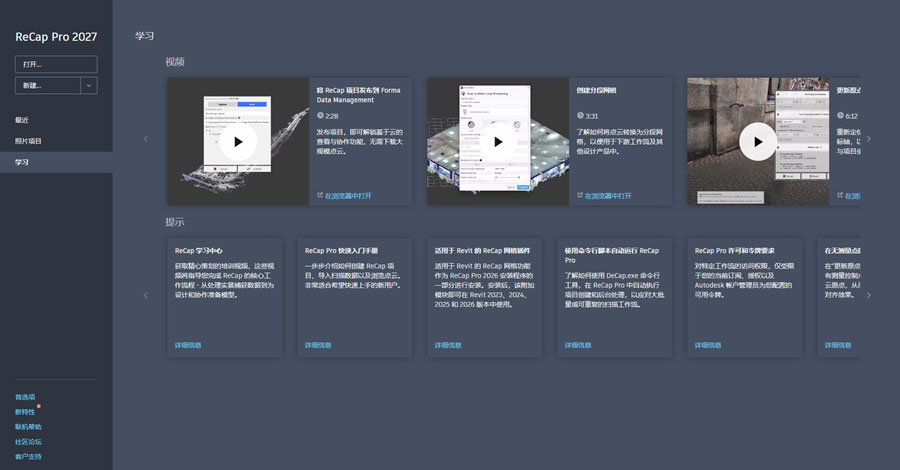This screenshot has width=900, height=470.
Task: Play the Forma Data Management publishing video
Action: click(x=238, y=142)
